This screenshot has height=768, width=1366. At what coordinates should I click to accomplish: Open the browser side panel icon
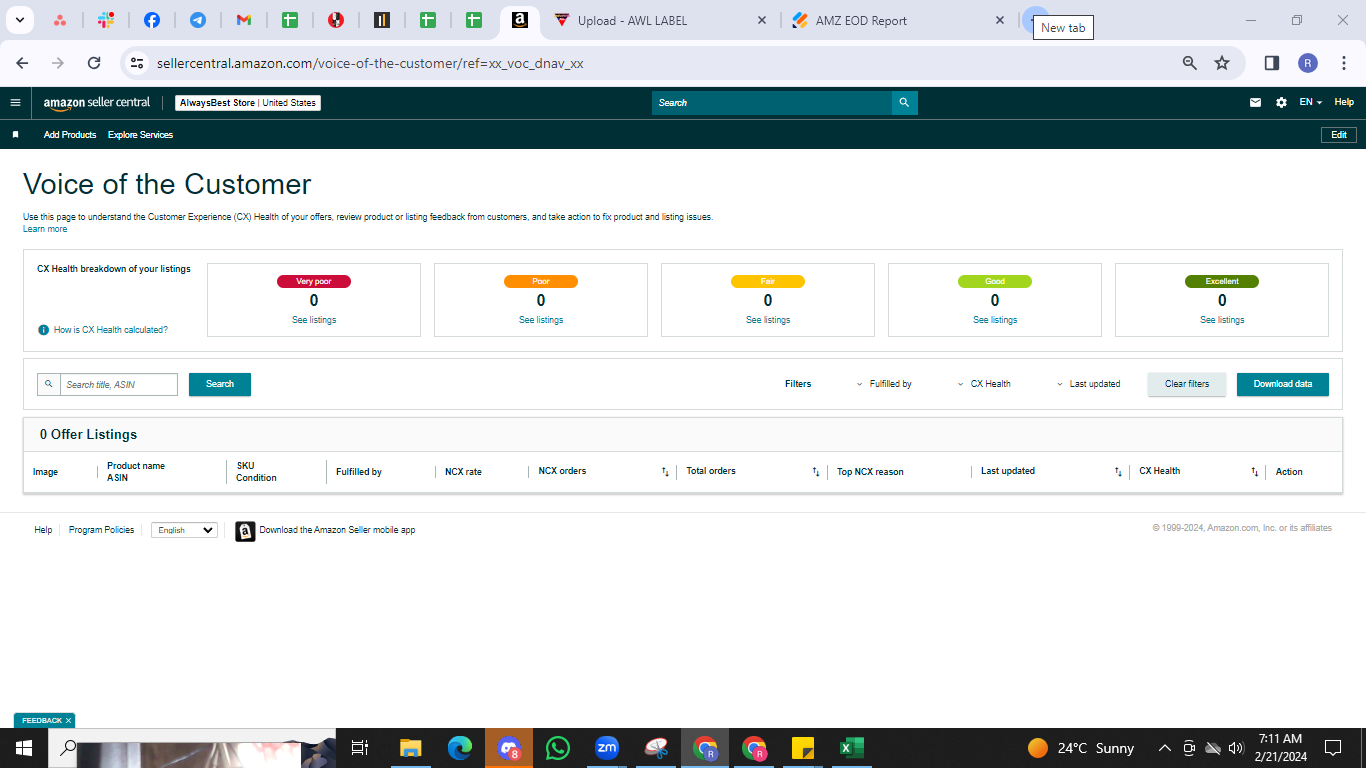(x=1272, y=63)
